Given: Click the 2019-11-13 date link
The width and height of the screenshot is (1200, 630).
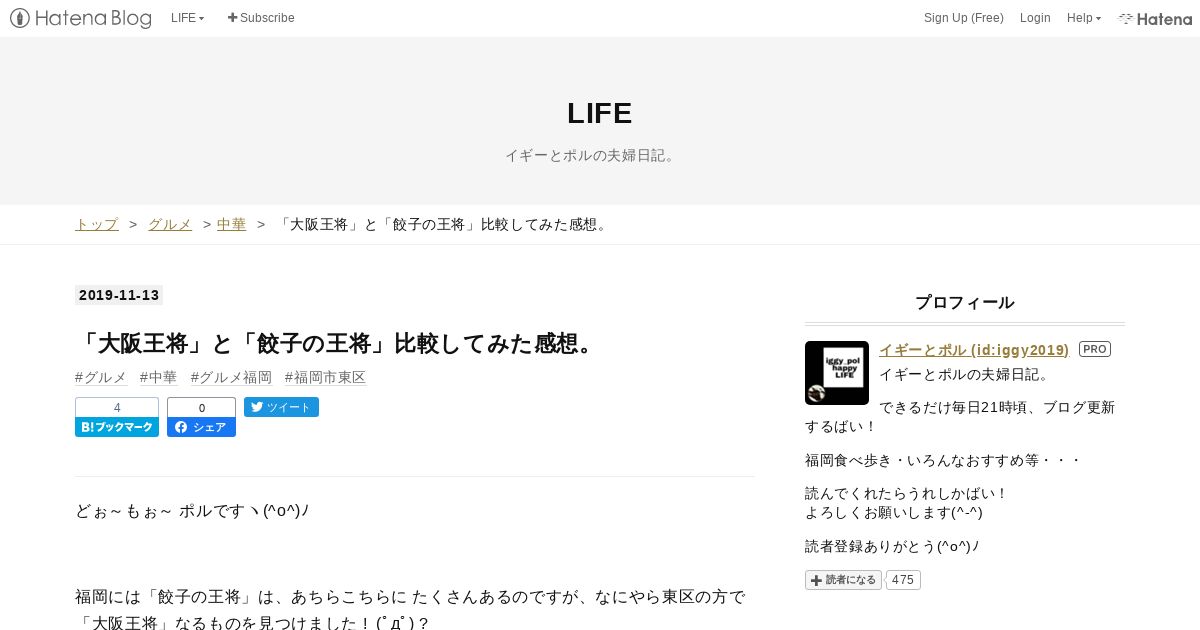Looking at the screenshot, I should [x=119, y=295].
